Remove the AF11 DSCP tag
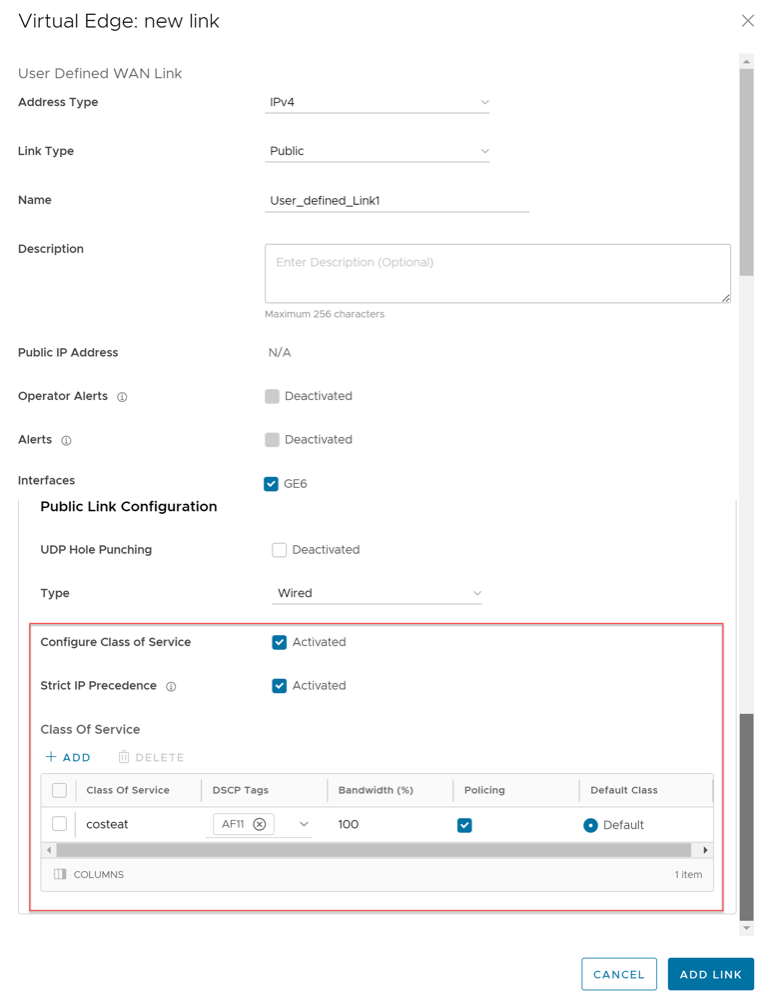Screen dimensions: 760x999 (x=259, y=825)
